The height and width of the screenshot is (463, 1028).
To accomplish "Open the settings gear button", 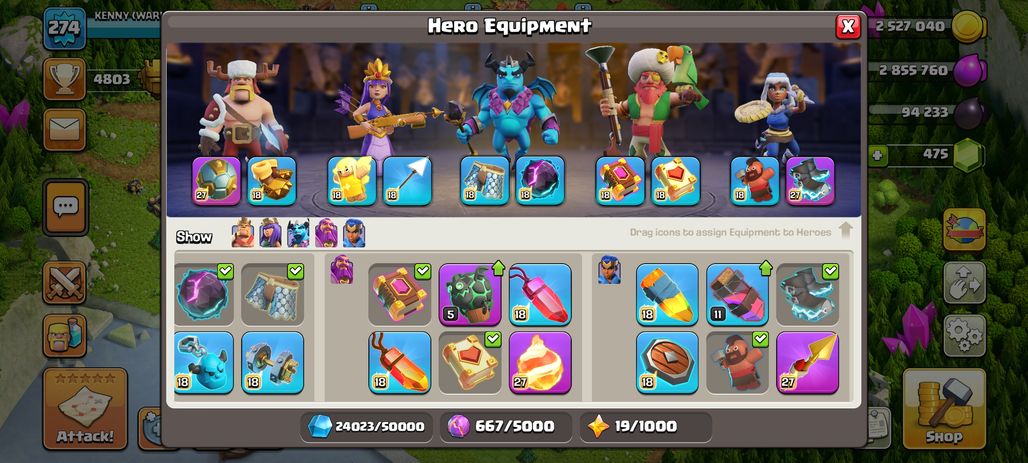I will point(964,335).
